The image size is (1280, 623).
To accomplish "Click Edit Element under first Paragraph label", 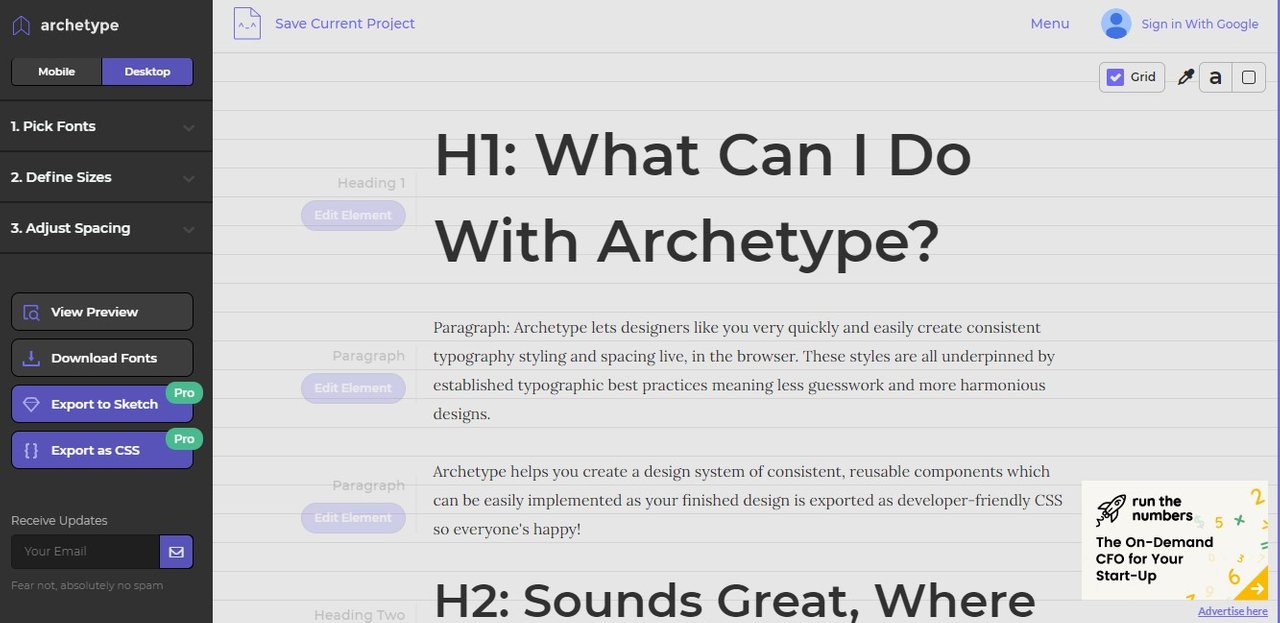I will pyautogui.click(x=353, y=388).
